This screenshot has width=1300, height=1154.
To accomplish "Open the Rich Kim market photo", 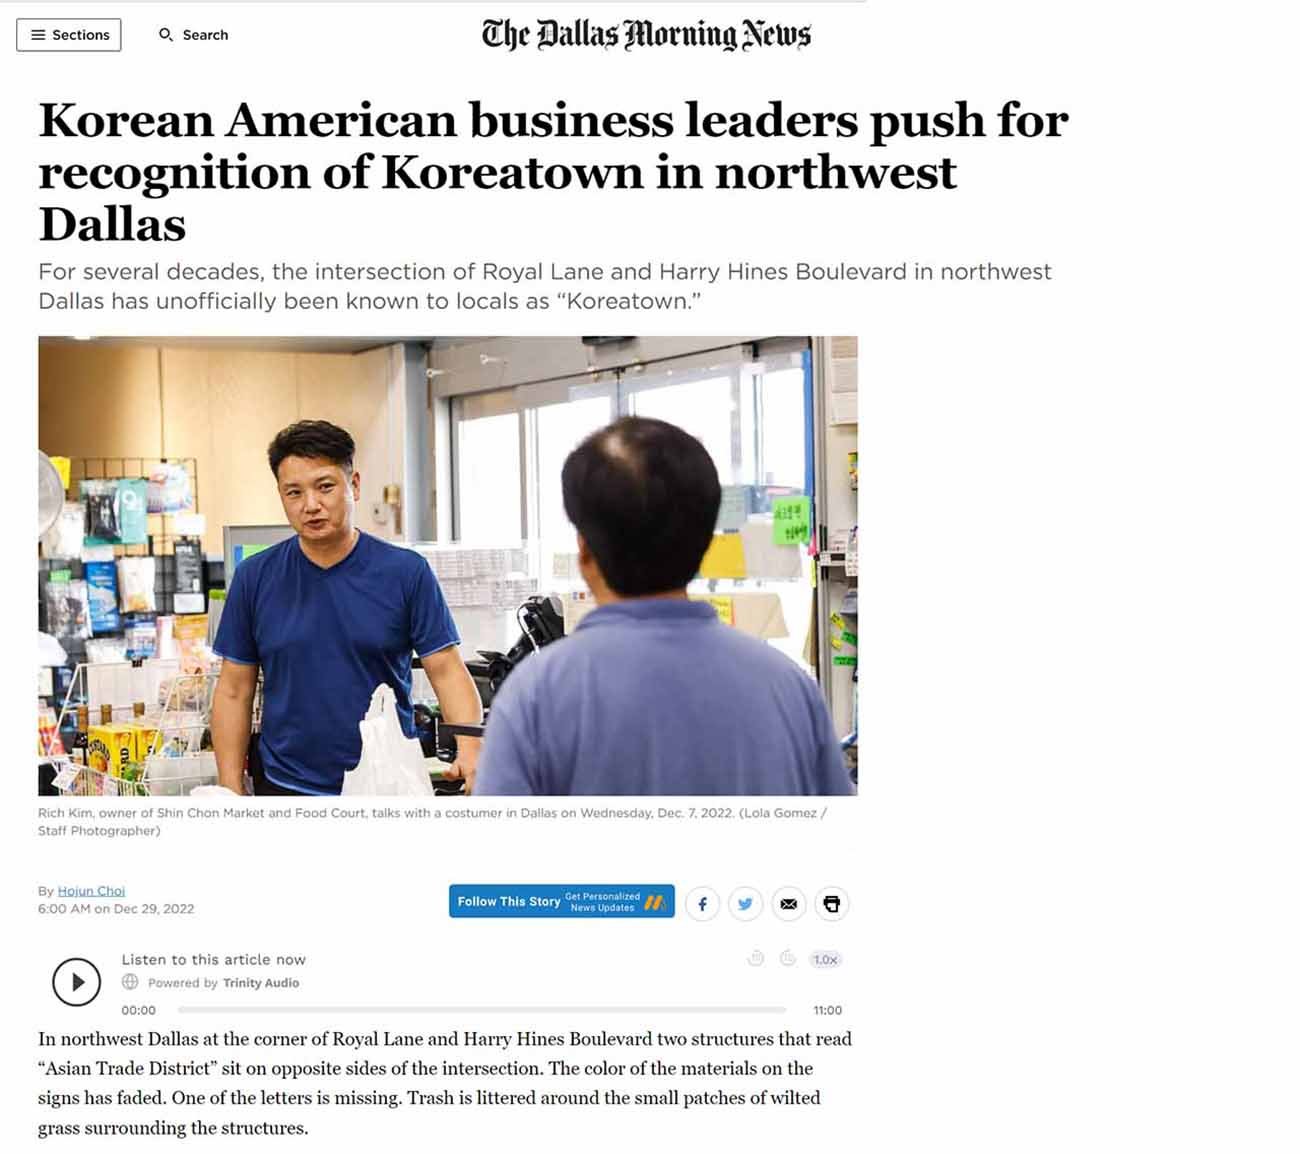I will [x=448, y=566].
